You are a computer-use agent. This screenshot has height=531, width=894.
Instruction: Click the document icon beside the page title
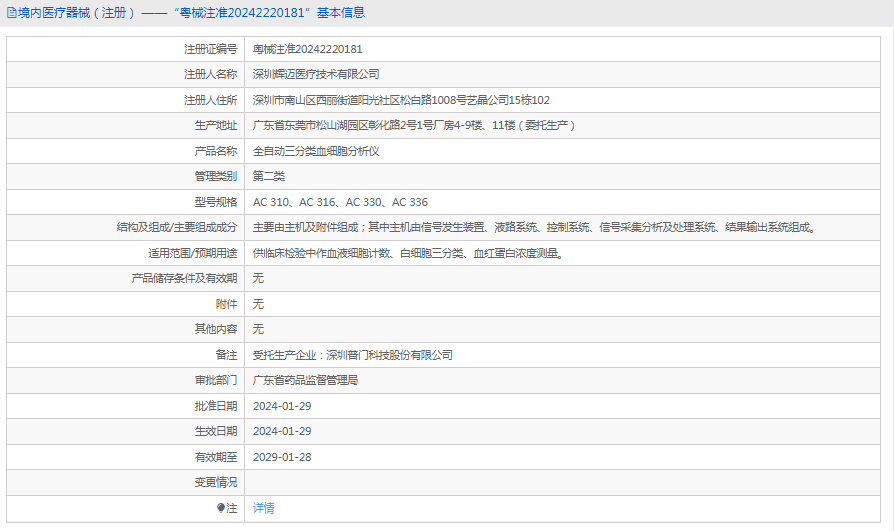[x=11, y=13]
